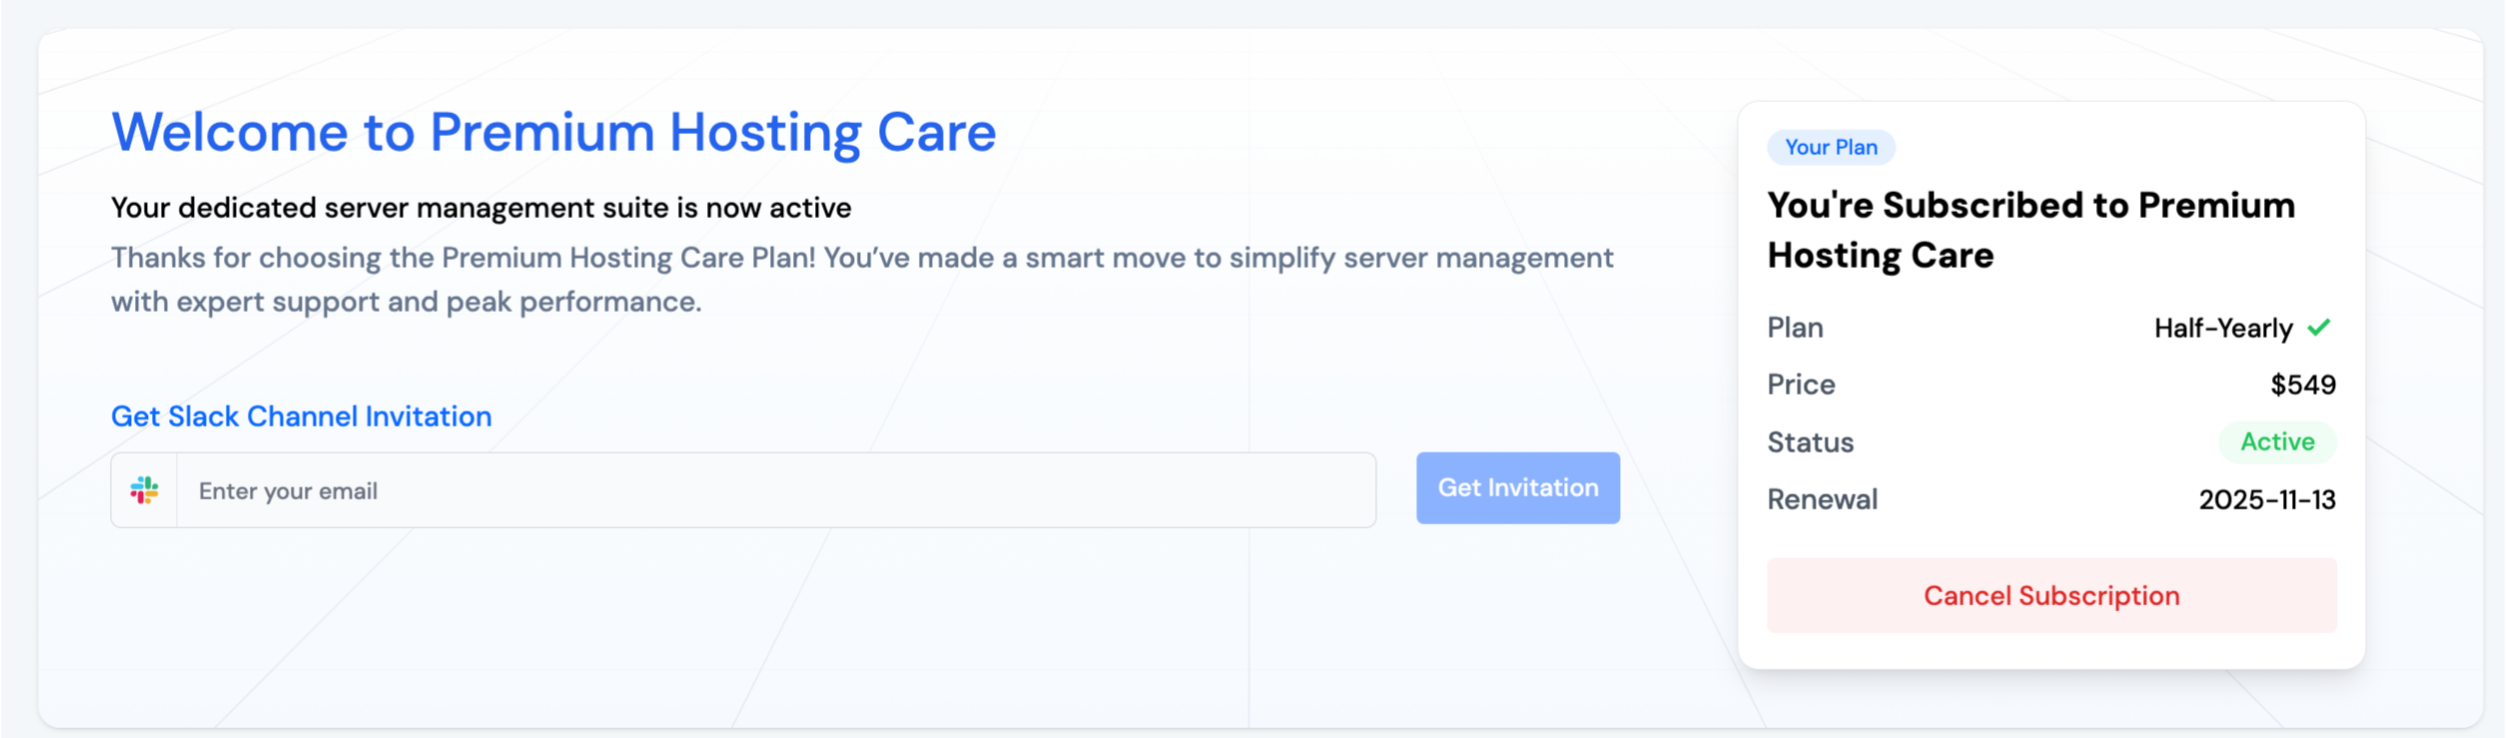
Task: Click the Renewal label
Action: tap(1822, 499)
